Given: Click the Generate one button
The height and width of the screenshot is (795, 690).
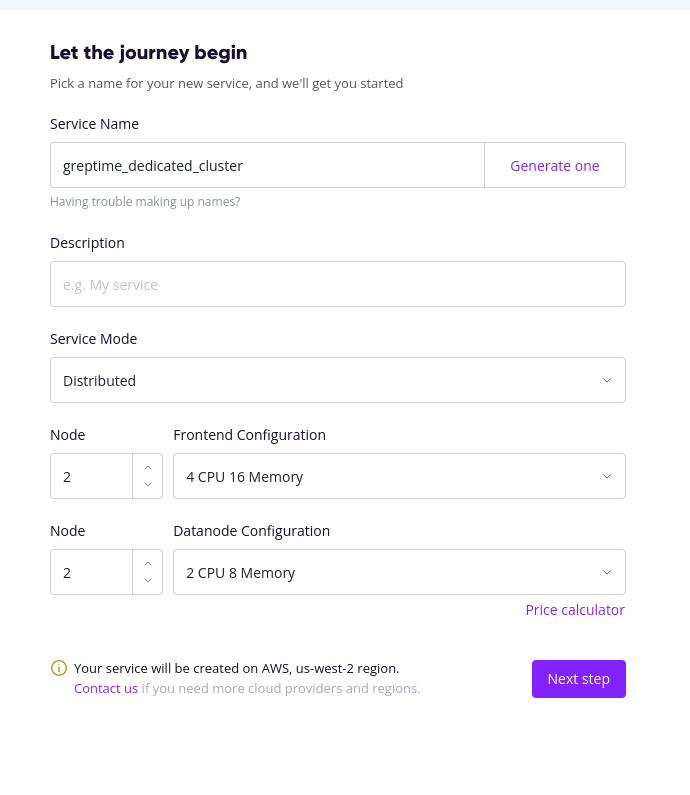Looking at the screenshot, I should [555, 165].
